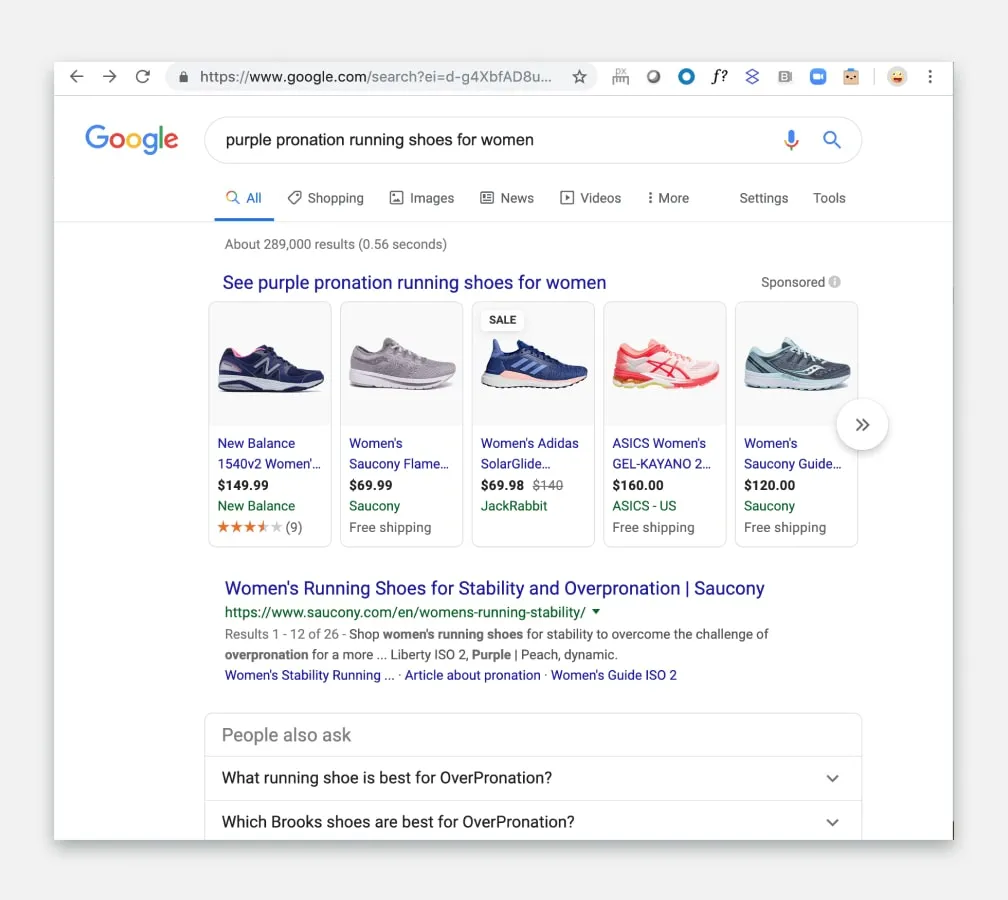
Task: Open the Article about pronation sitelink
Action: (x=472, y=675)
